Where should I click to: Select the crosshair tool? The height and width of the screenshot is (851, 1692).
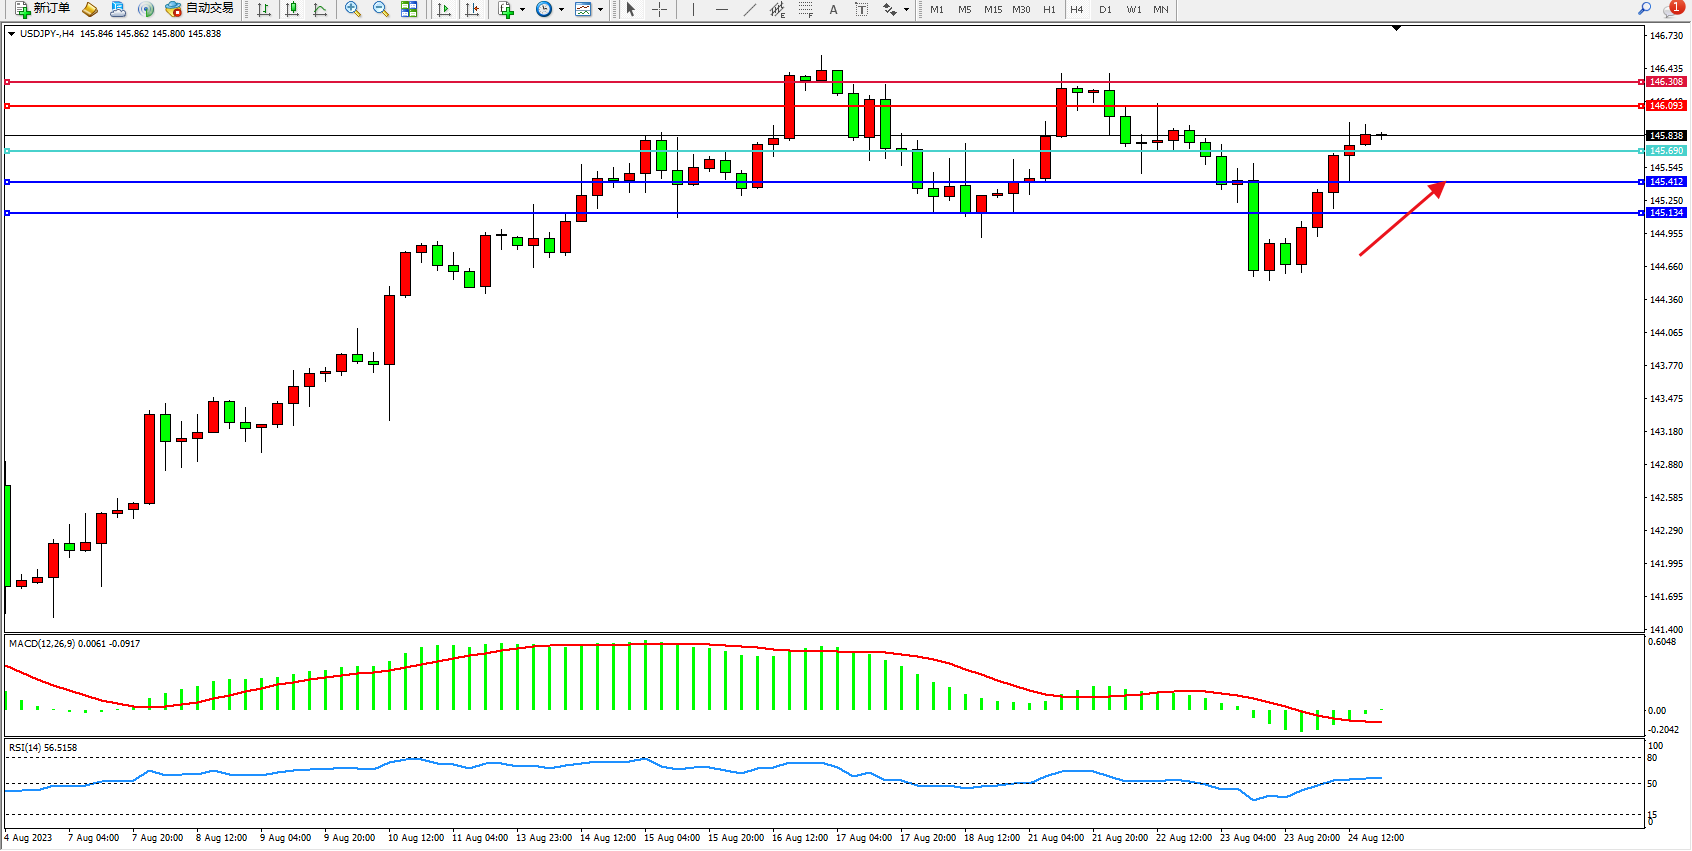click(x=659, y=9)
